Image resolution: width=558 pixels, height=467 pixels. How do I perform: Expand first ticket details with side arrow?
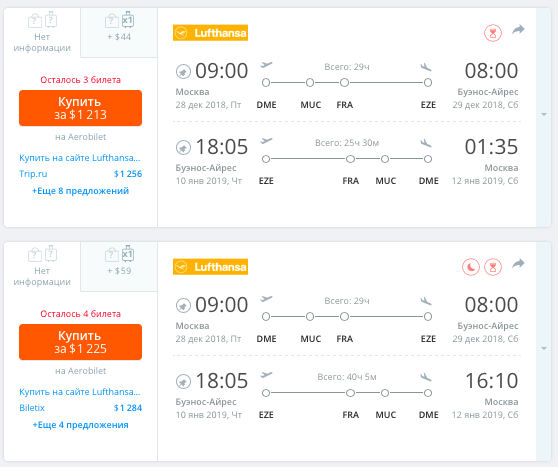(544, 114)
